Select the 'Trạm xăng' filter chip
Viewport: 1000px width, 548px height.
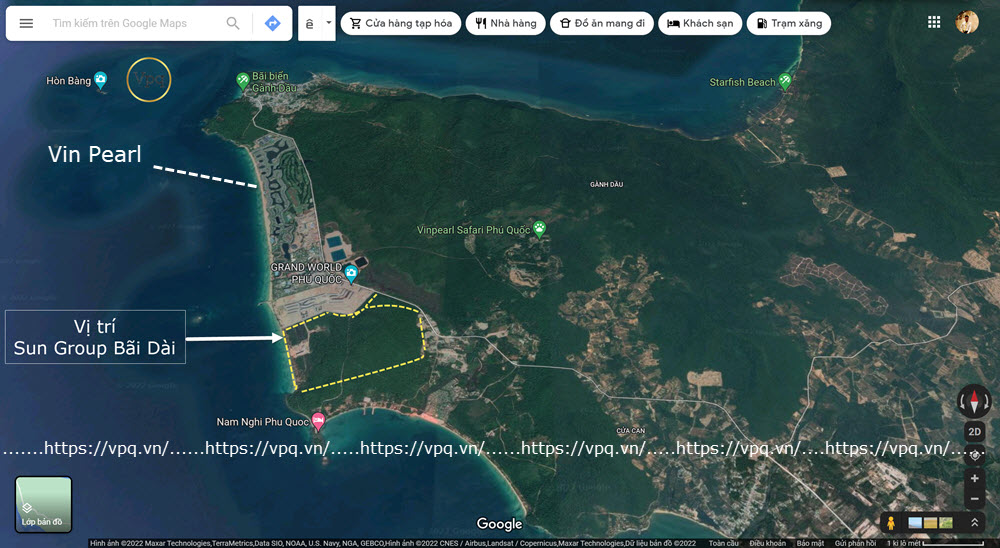pyautogui.click(x=789, y=24)
